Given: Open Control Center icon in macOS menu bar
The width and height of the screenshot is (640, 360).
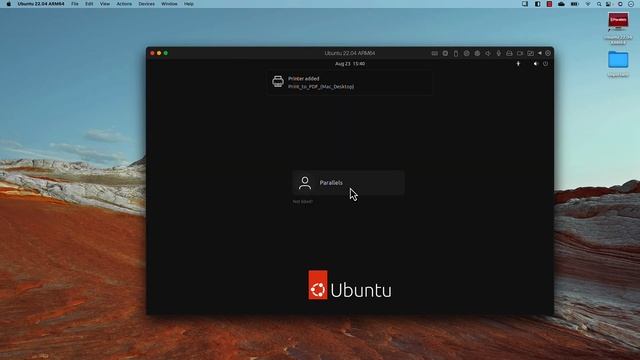Looking at the screenshot, I should (609, 4).
